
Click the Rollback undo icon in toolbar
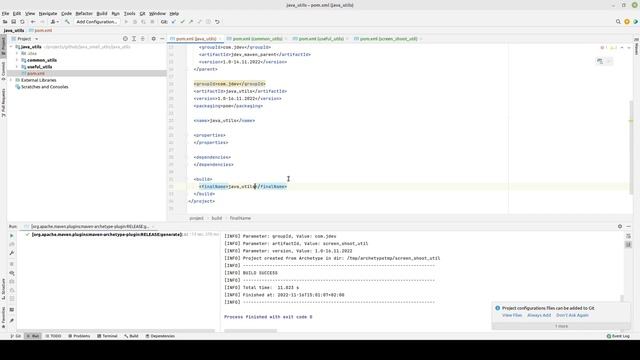tap(217, 22)
